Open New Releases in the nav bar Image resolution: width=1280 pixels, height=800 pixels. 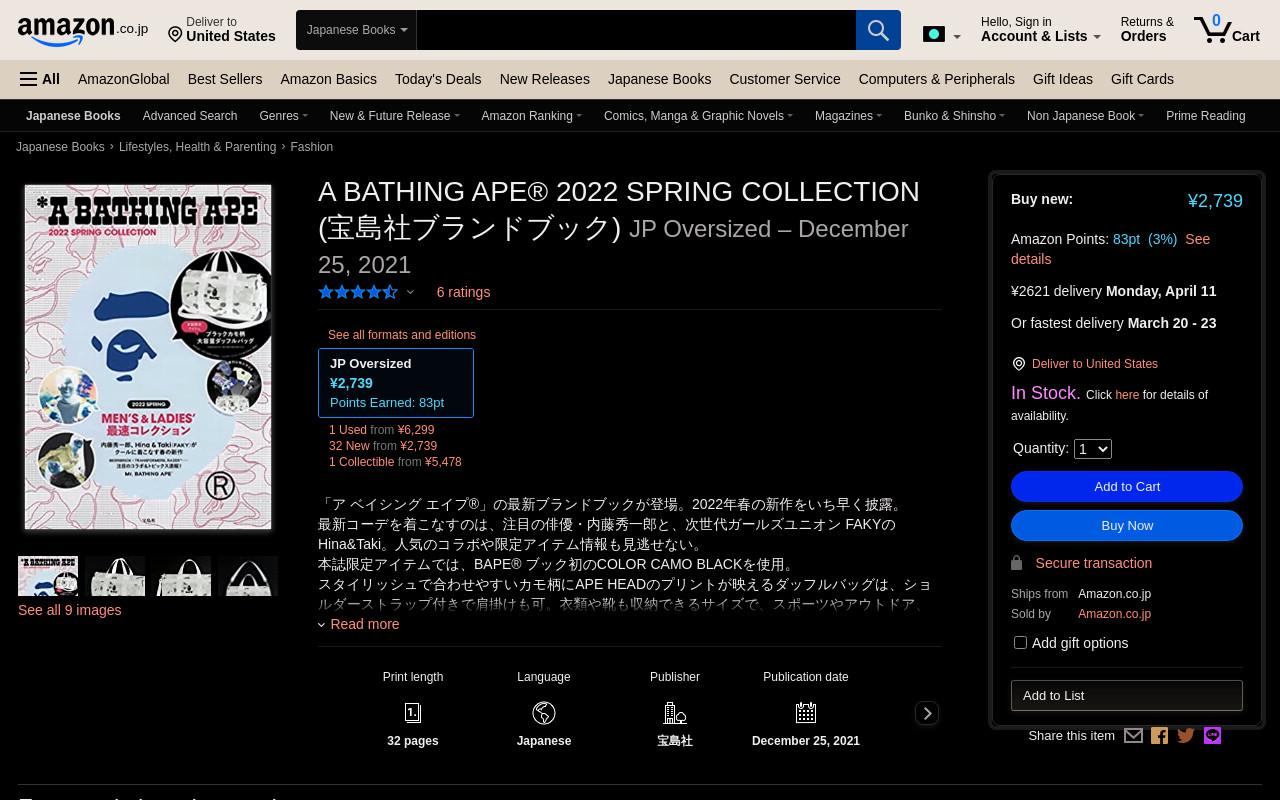544,79
